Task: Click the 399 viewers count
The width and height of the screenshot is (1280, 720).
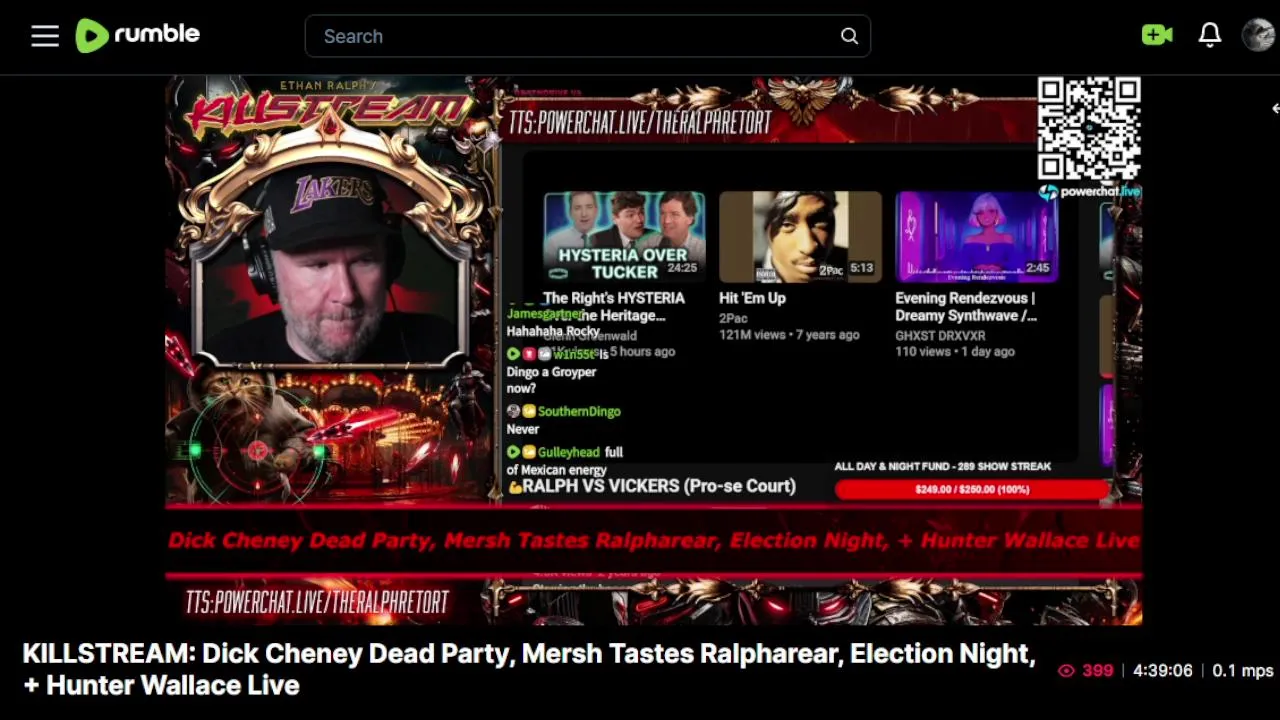Action: (1085, 671)
